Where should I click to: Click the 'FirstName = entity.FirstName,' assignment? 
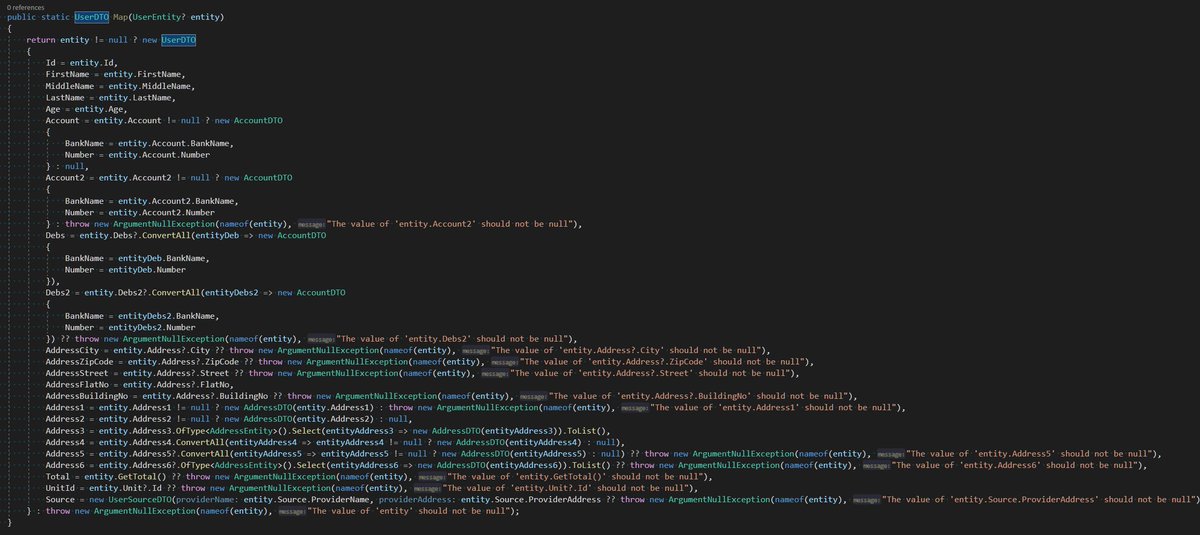pyautogui.click(x=116, y=74)
